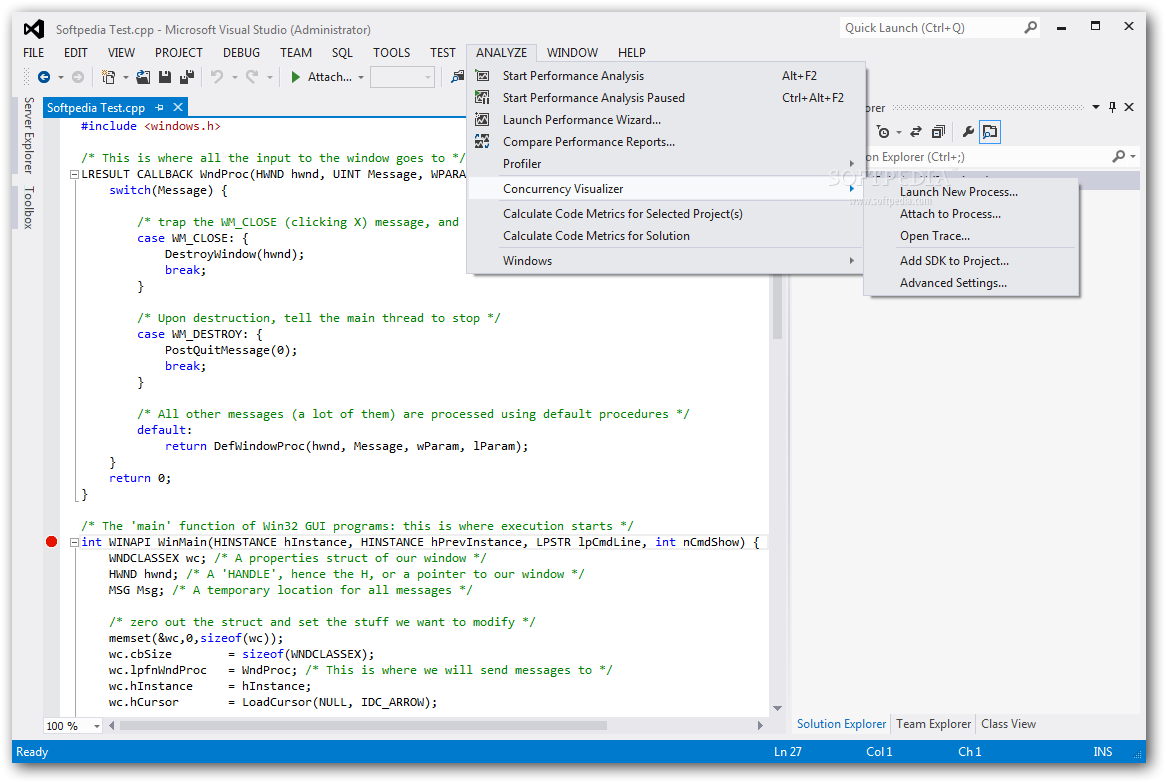The image size is (1166, 783).
Task: Select Attach to Process... submenu item
Action: pyautogui.click(x=971, y=214)
